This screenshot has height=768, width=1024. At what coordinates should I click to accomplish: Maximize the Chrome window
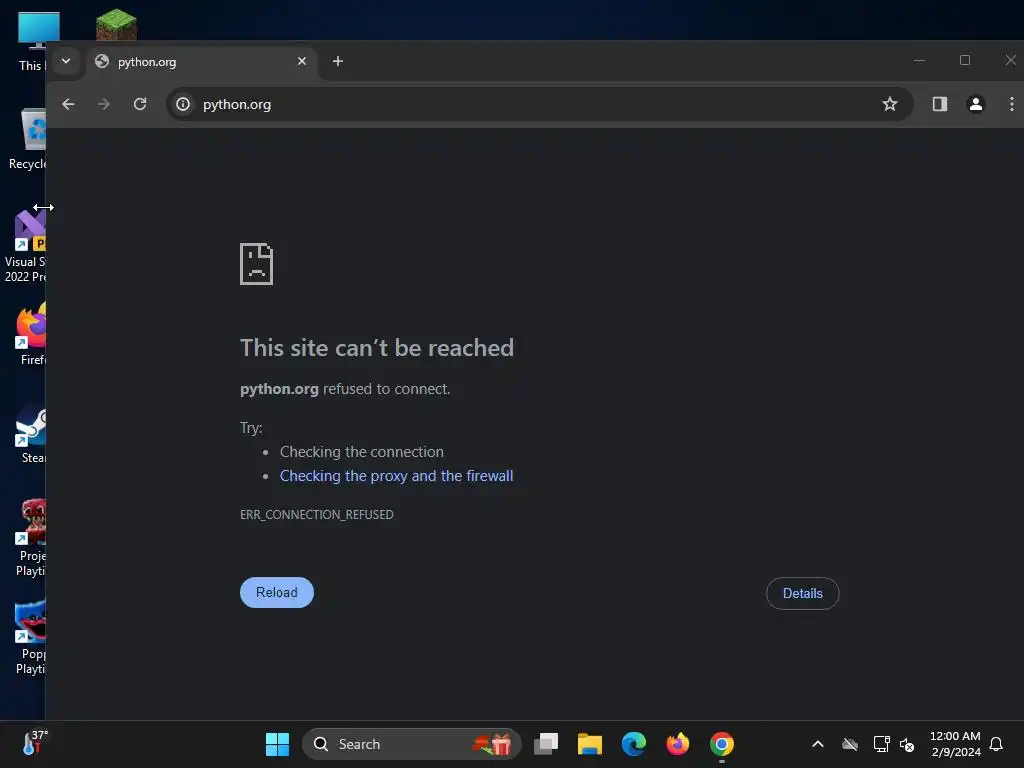point(965,60)
